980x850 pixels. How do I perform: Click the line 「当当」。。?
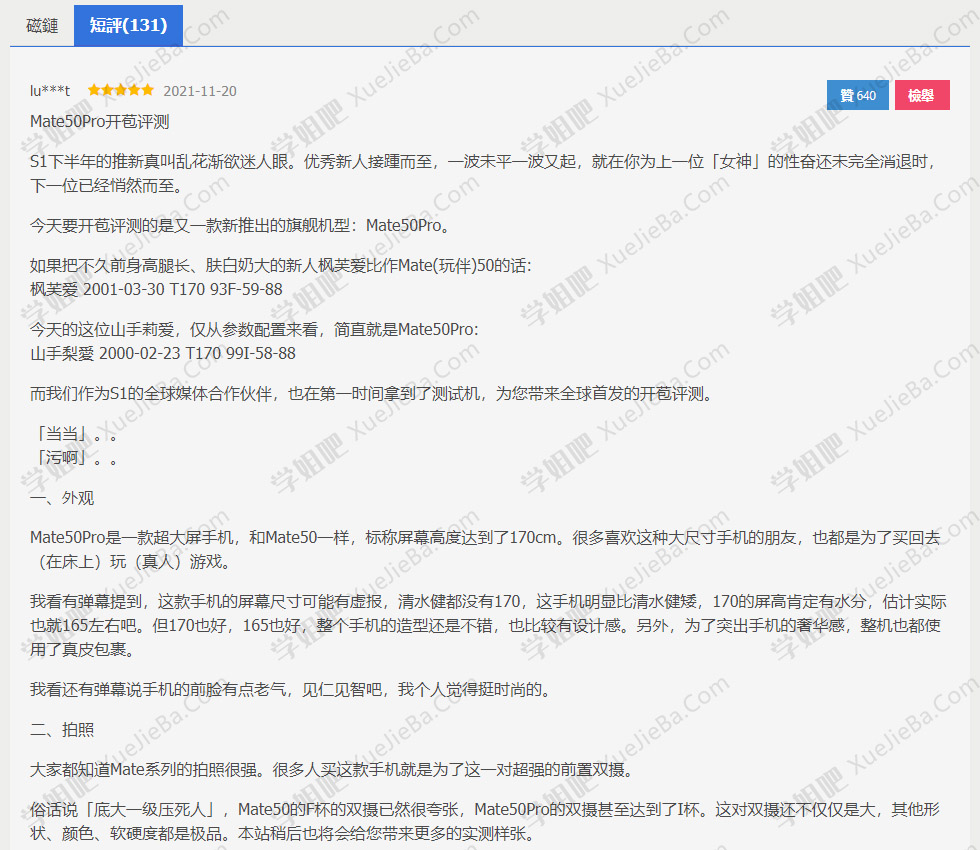pyautogui.click(x=75, y=434)
